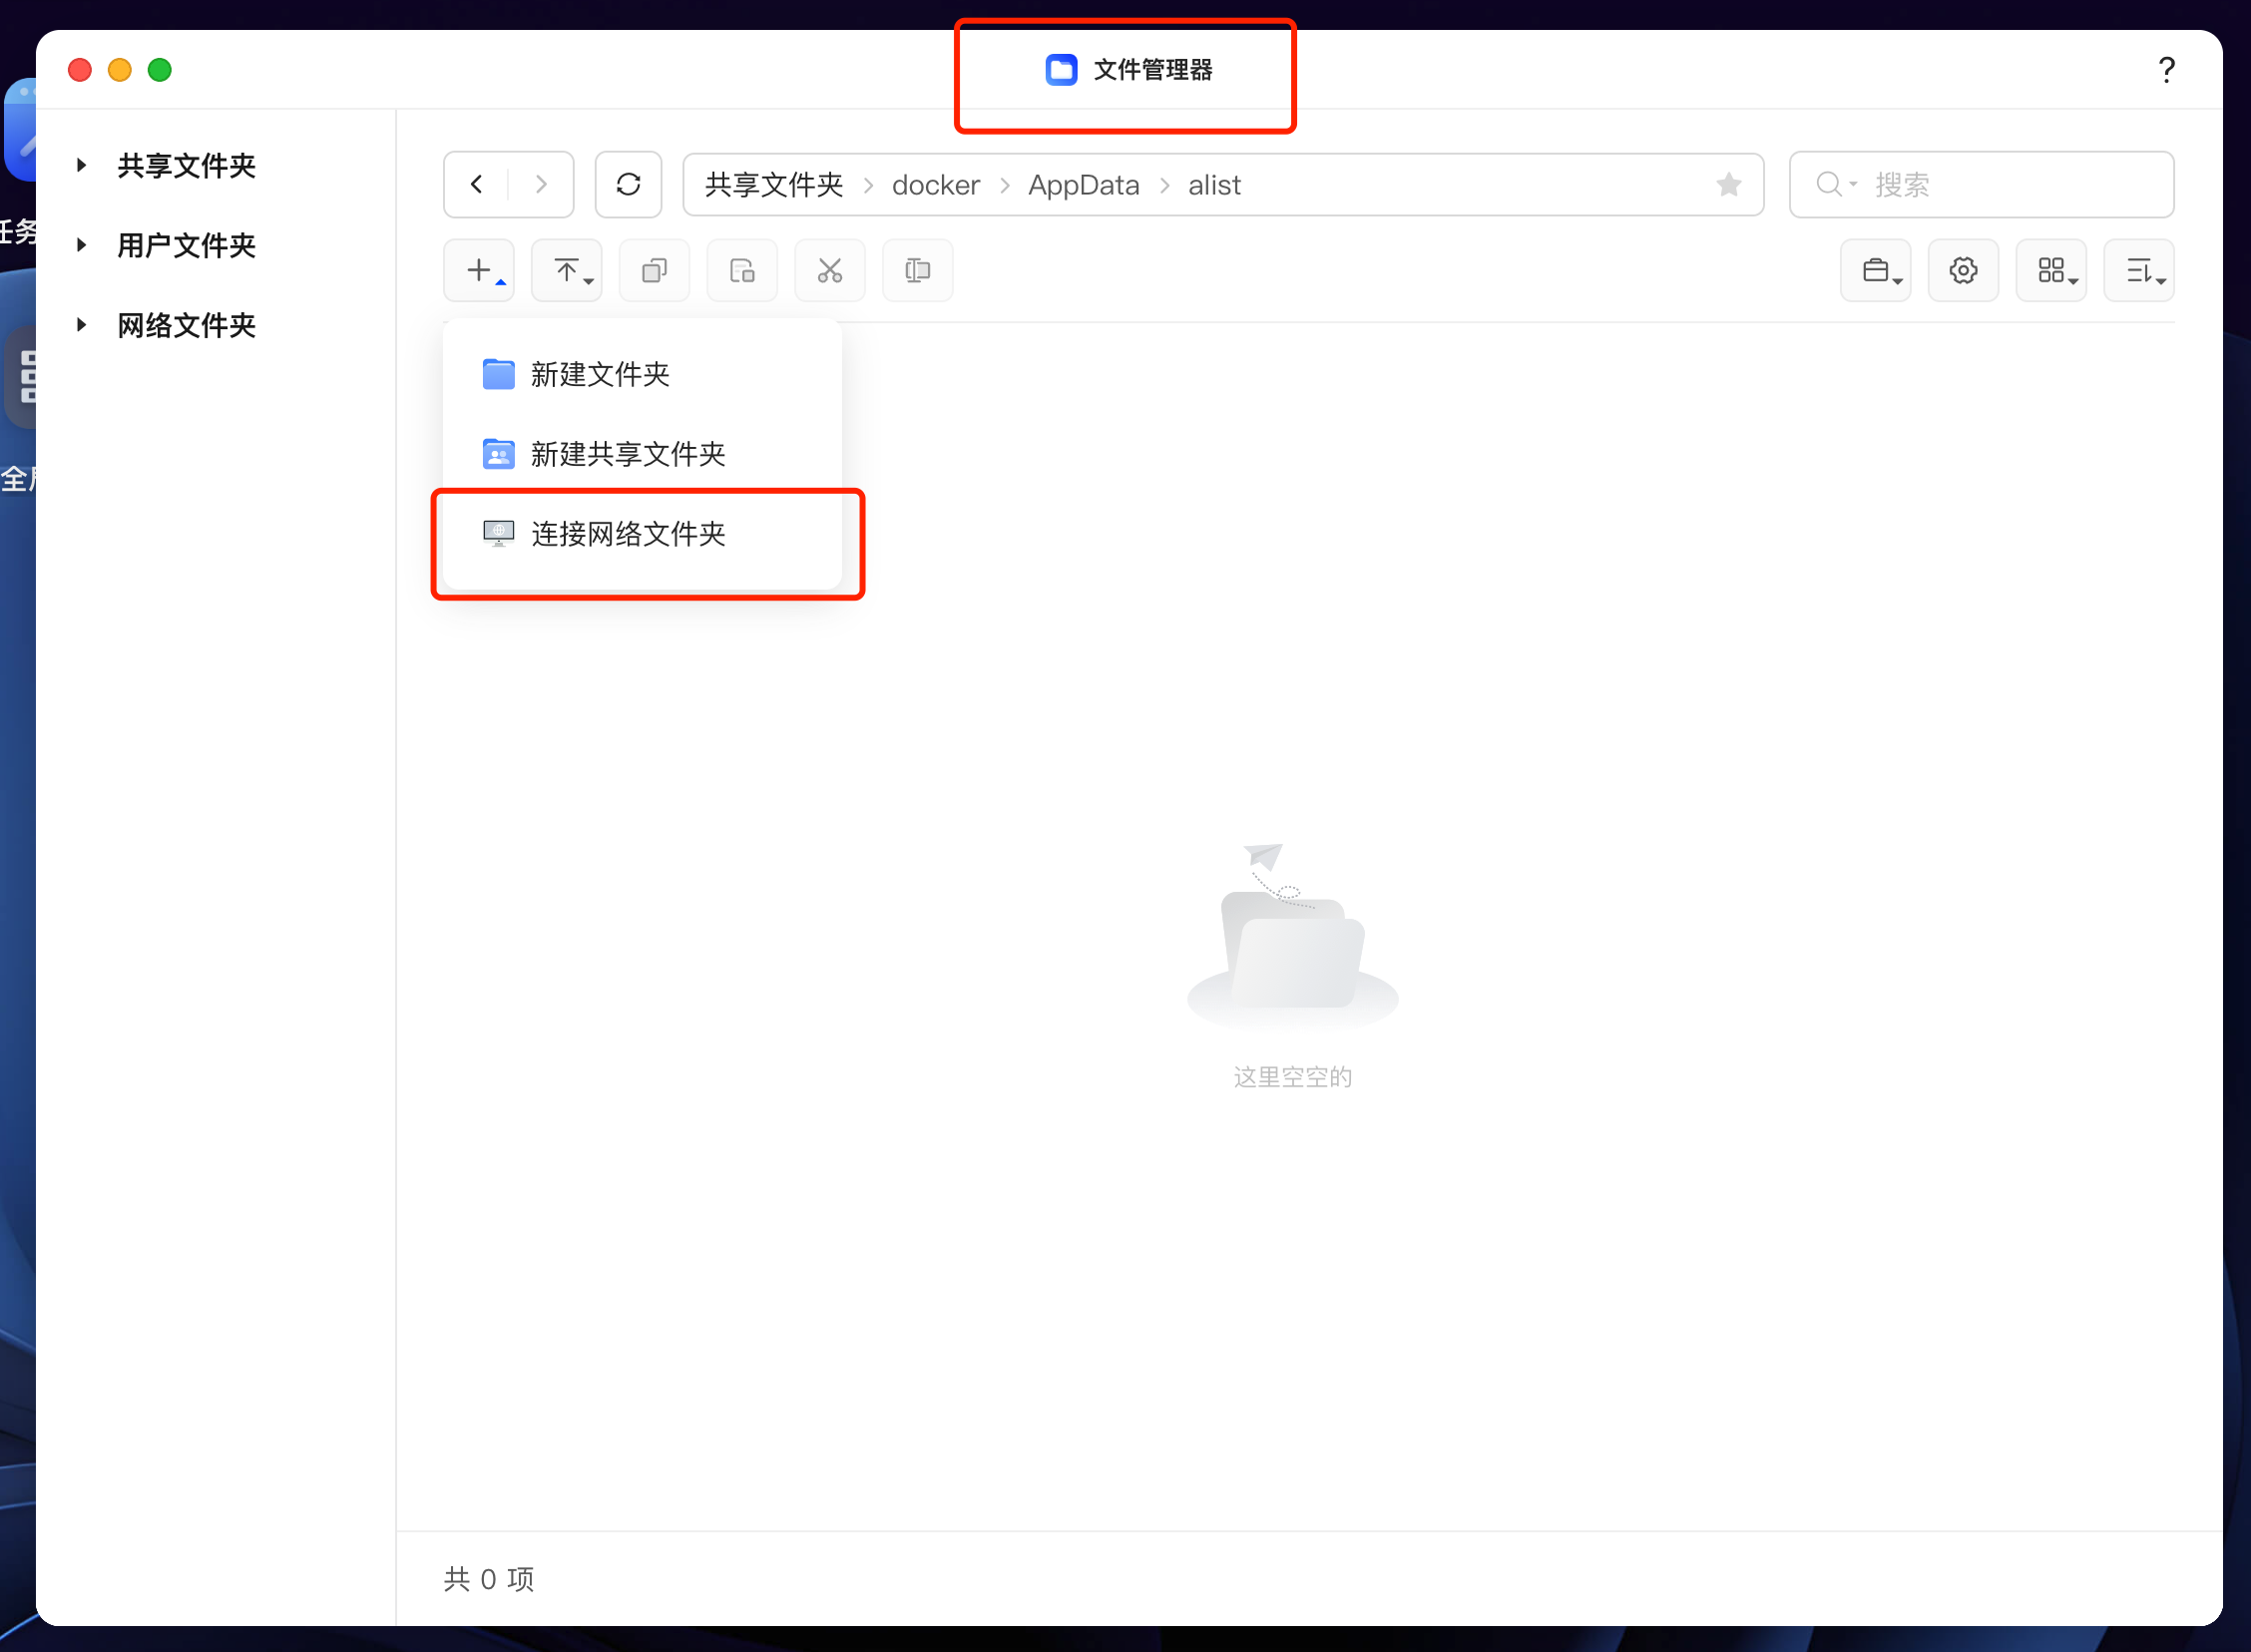Image resolution: width=2251 pixels, height=1652 pixels.
Task: Click alist in the breadcrumb path
Action: click(x=1214, y=185)
